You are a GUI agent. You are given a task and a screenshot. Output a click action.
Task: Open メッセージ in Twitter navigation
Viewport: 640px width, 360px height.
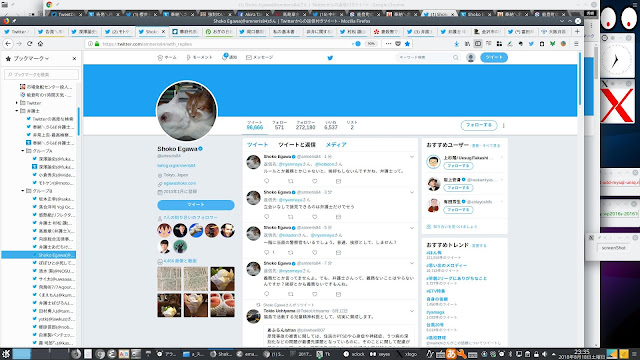(260, 58)
